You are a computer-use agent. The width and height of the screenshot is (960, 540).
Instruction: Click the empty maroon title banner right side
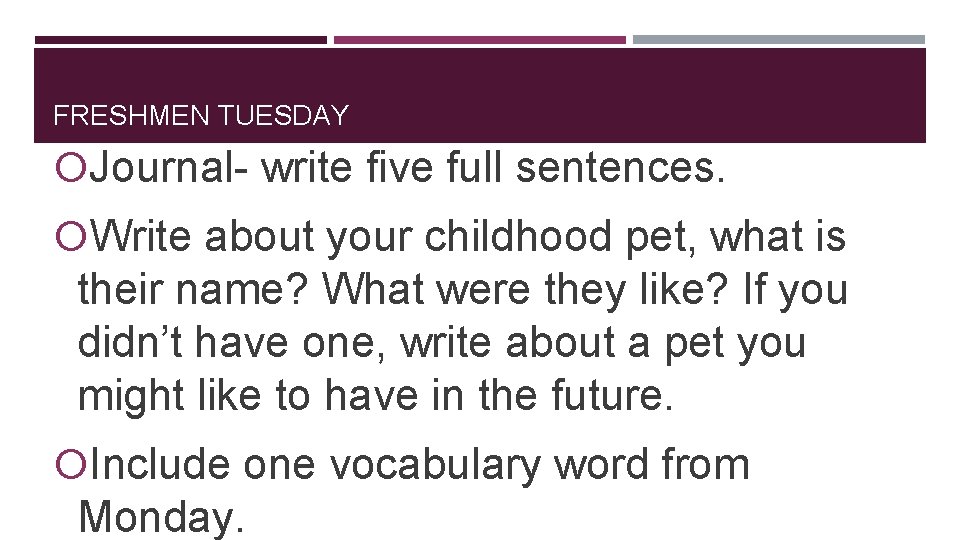pyautogui.click(x=700, y=100)
